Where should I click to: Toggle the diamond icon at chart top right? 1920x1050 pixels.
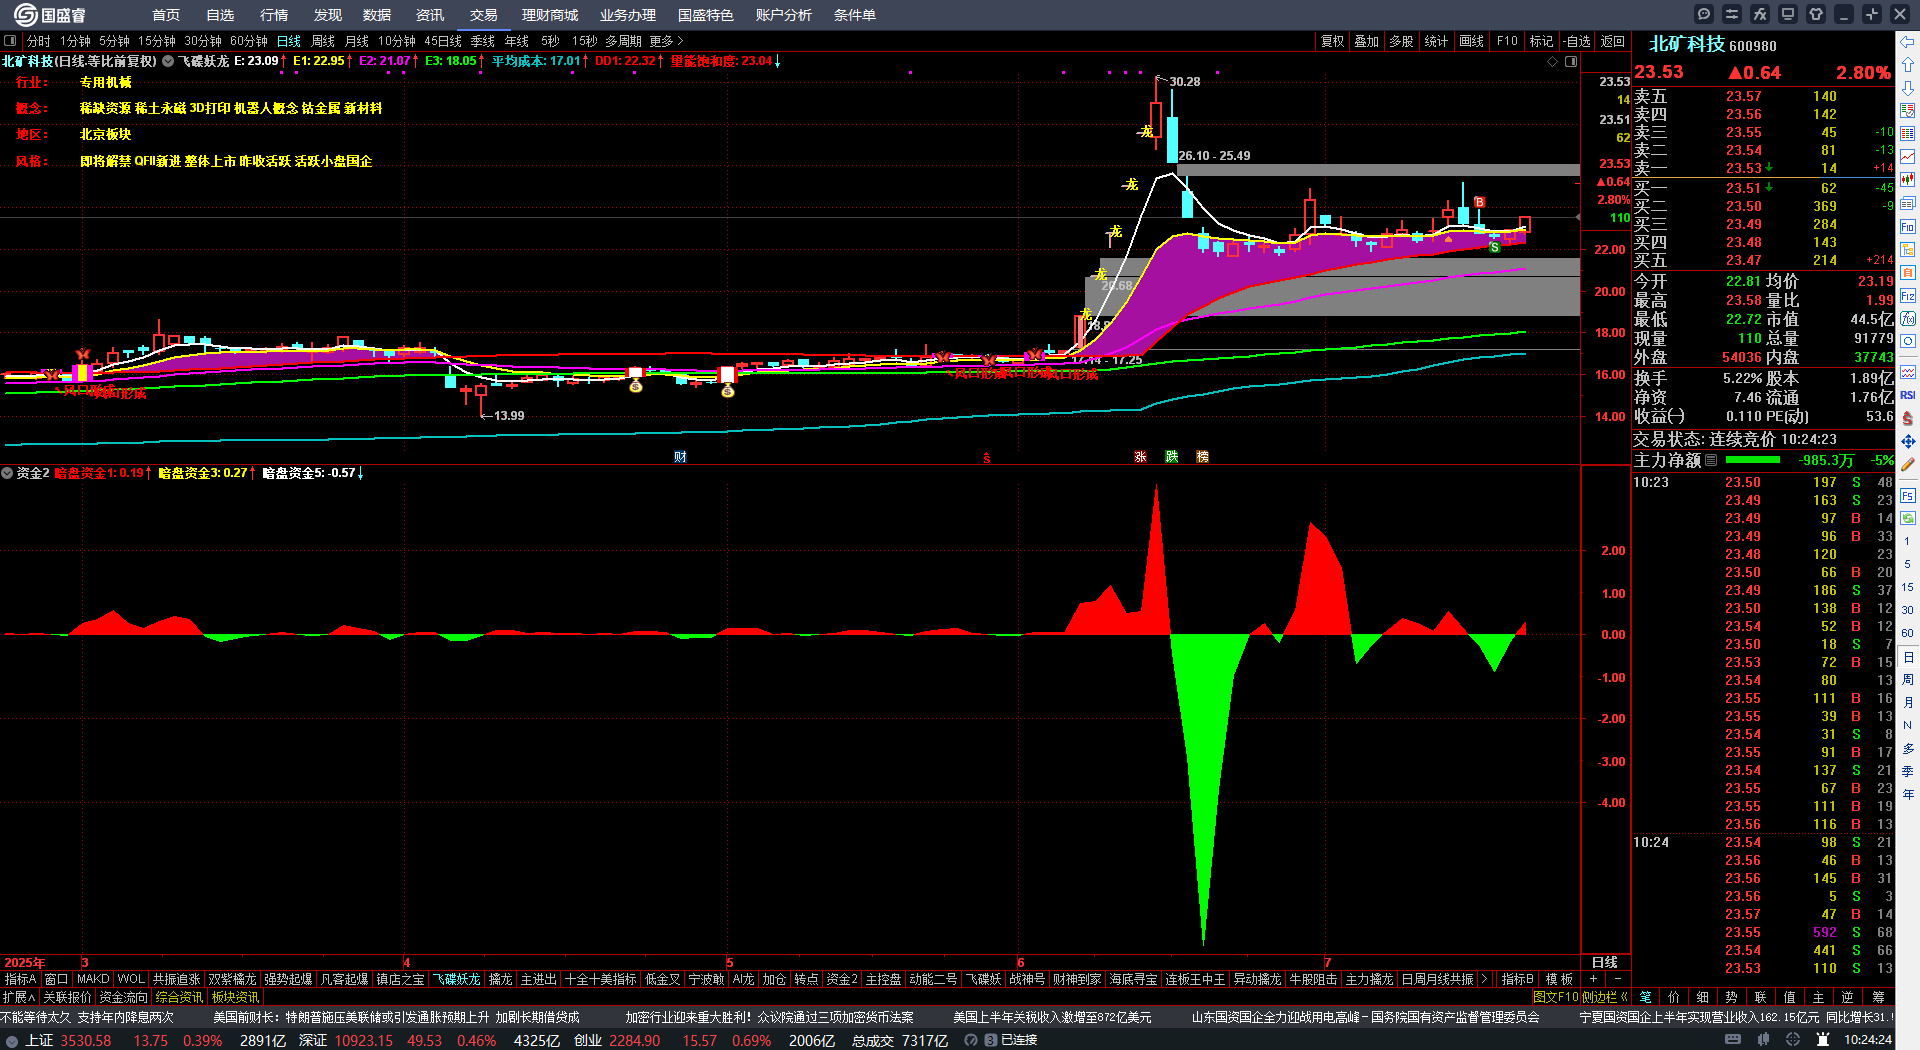[x=1553, y=61]
